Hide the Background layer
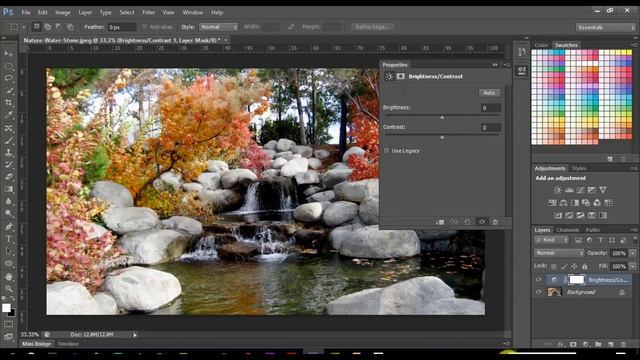Screen dimensions: 640x360 (538, 292)
